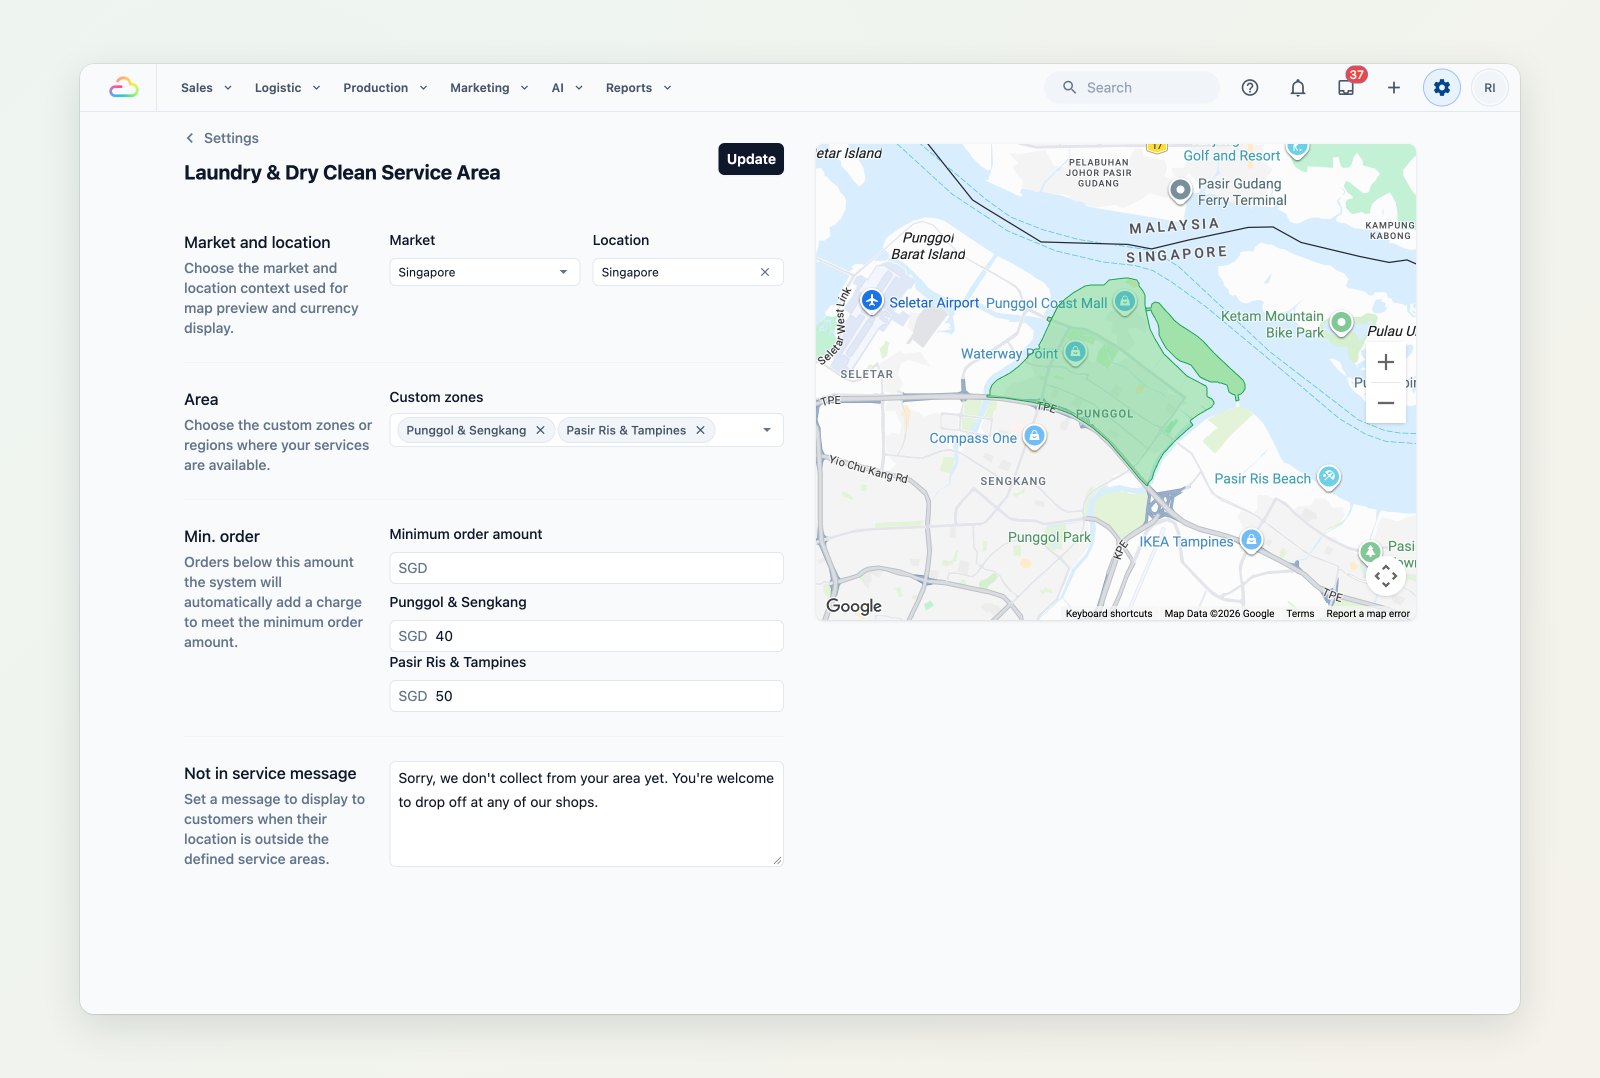Open the Market dropdown
The height and width of the screenshot is (1078, 1600).
[x=485, y=272]
